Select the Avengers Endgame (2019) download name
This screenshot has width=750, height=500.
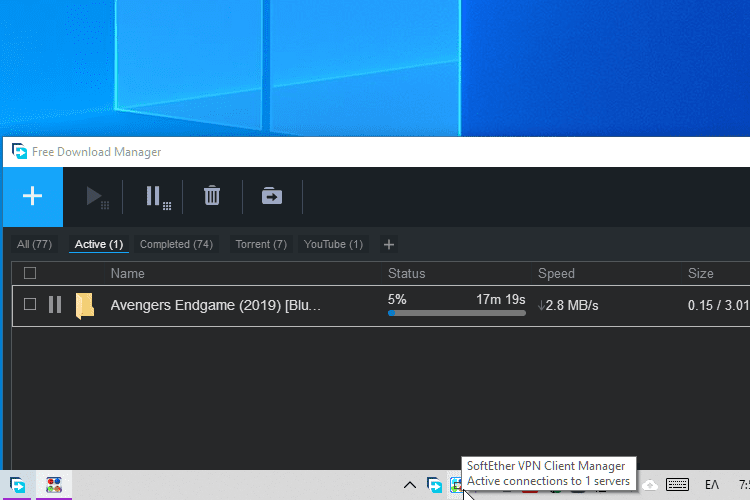point(216,305)
